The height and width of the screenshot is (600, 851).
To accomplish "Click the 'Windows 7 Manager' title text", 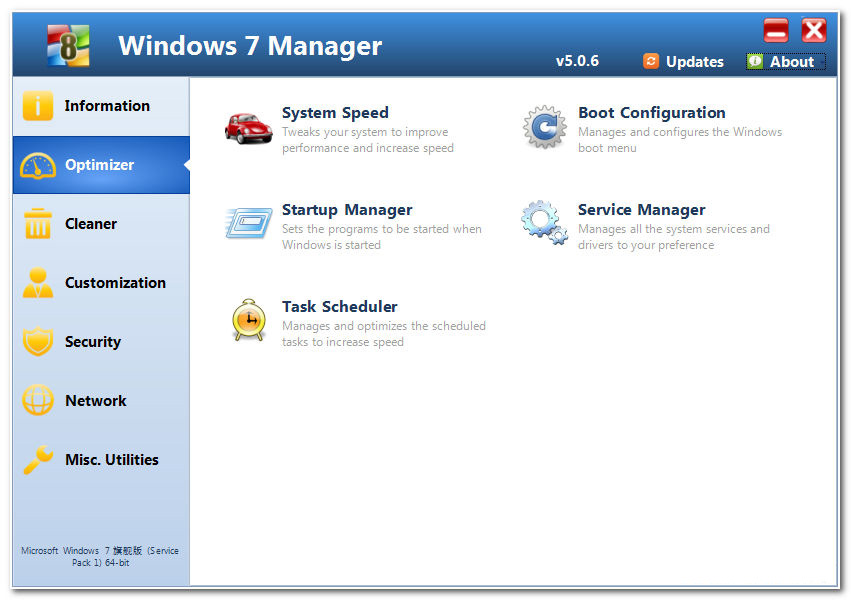I will coord(250,46).
